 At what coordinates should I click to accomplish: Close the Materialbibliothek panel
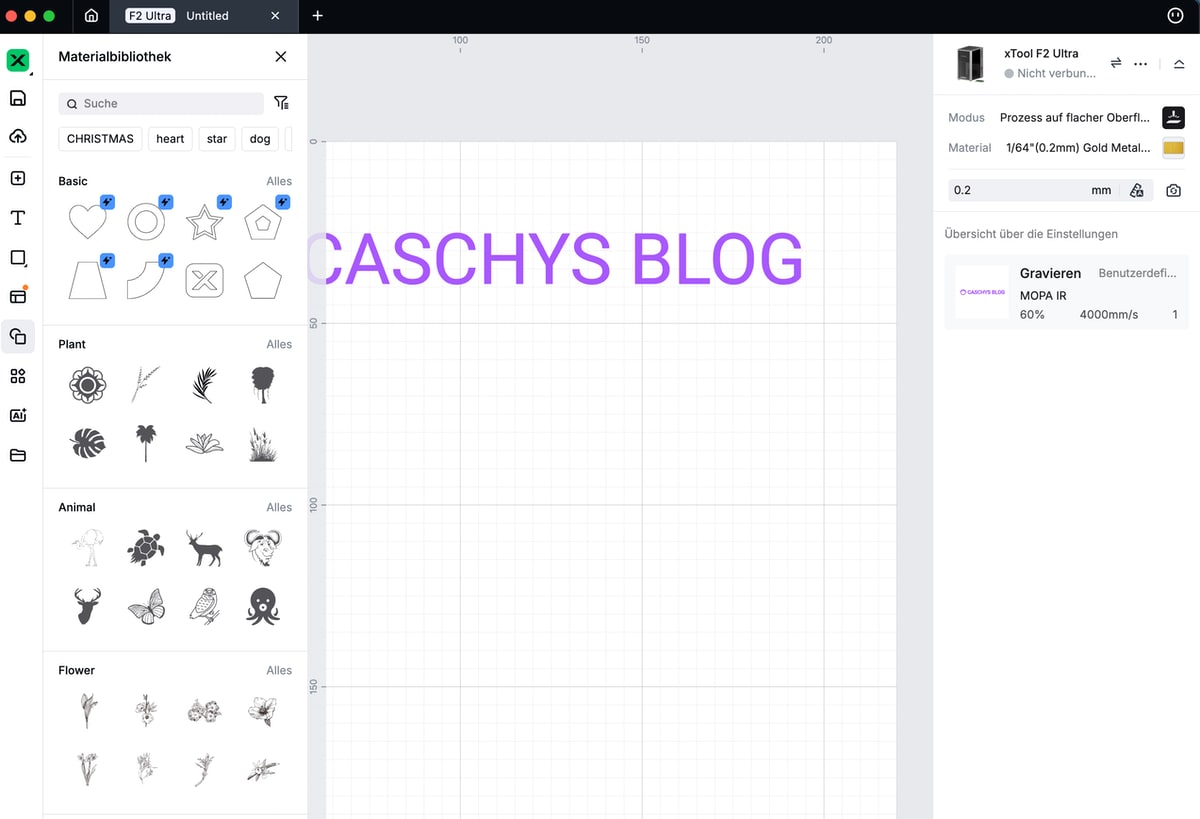(281, 57)
